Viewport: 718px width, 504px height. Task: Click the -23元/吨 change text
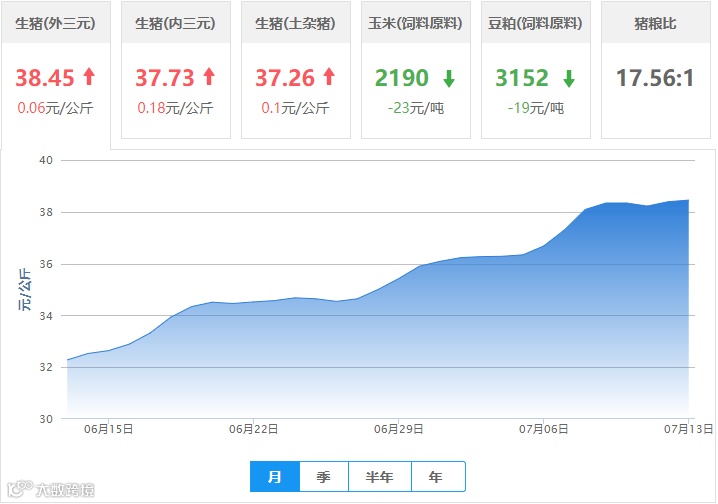pos(416,108)
